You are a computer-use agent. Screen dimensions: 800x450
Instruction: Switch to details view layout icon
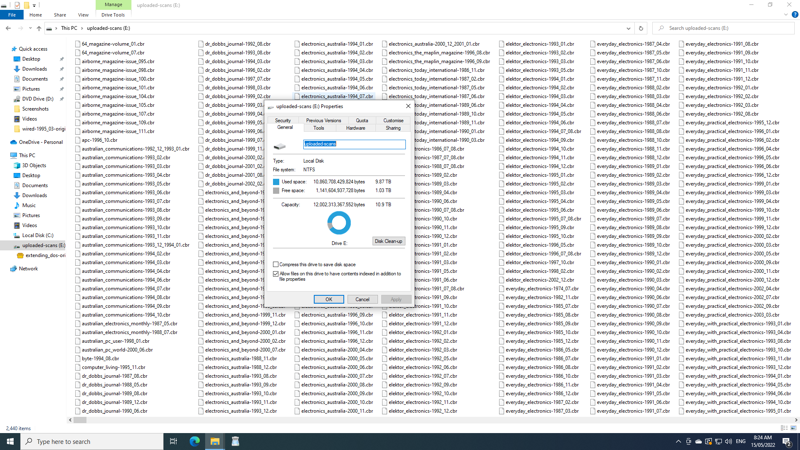784,428
